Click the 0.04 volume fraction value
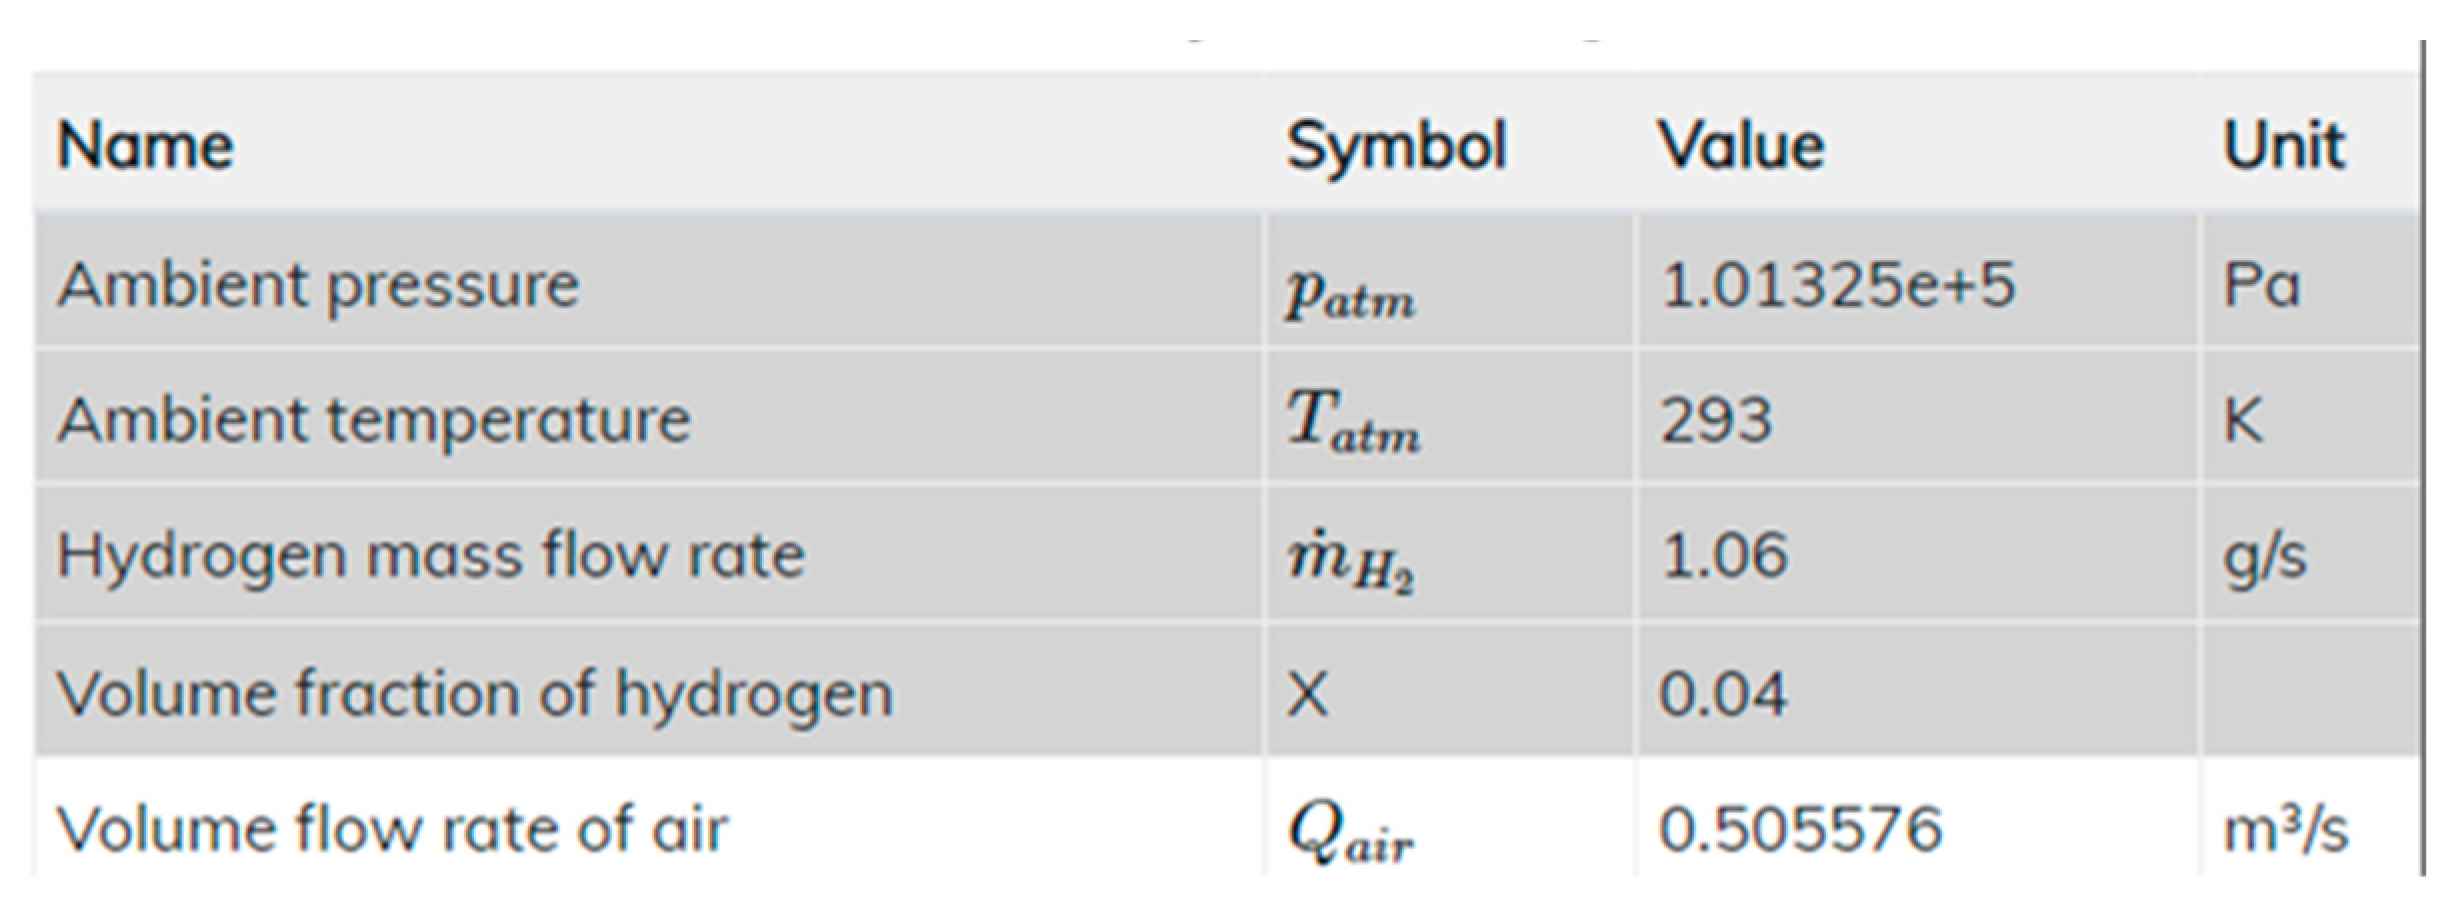Viewport: 2455px width, 917px height. pyautogui.click(x=1722, y=693)
